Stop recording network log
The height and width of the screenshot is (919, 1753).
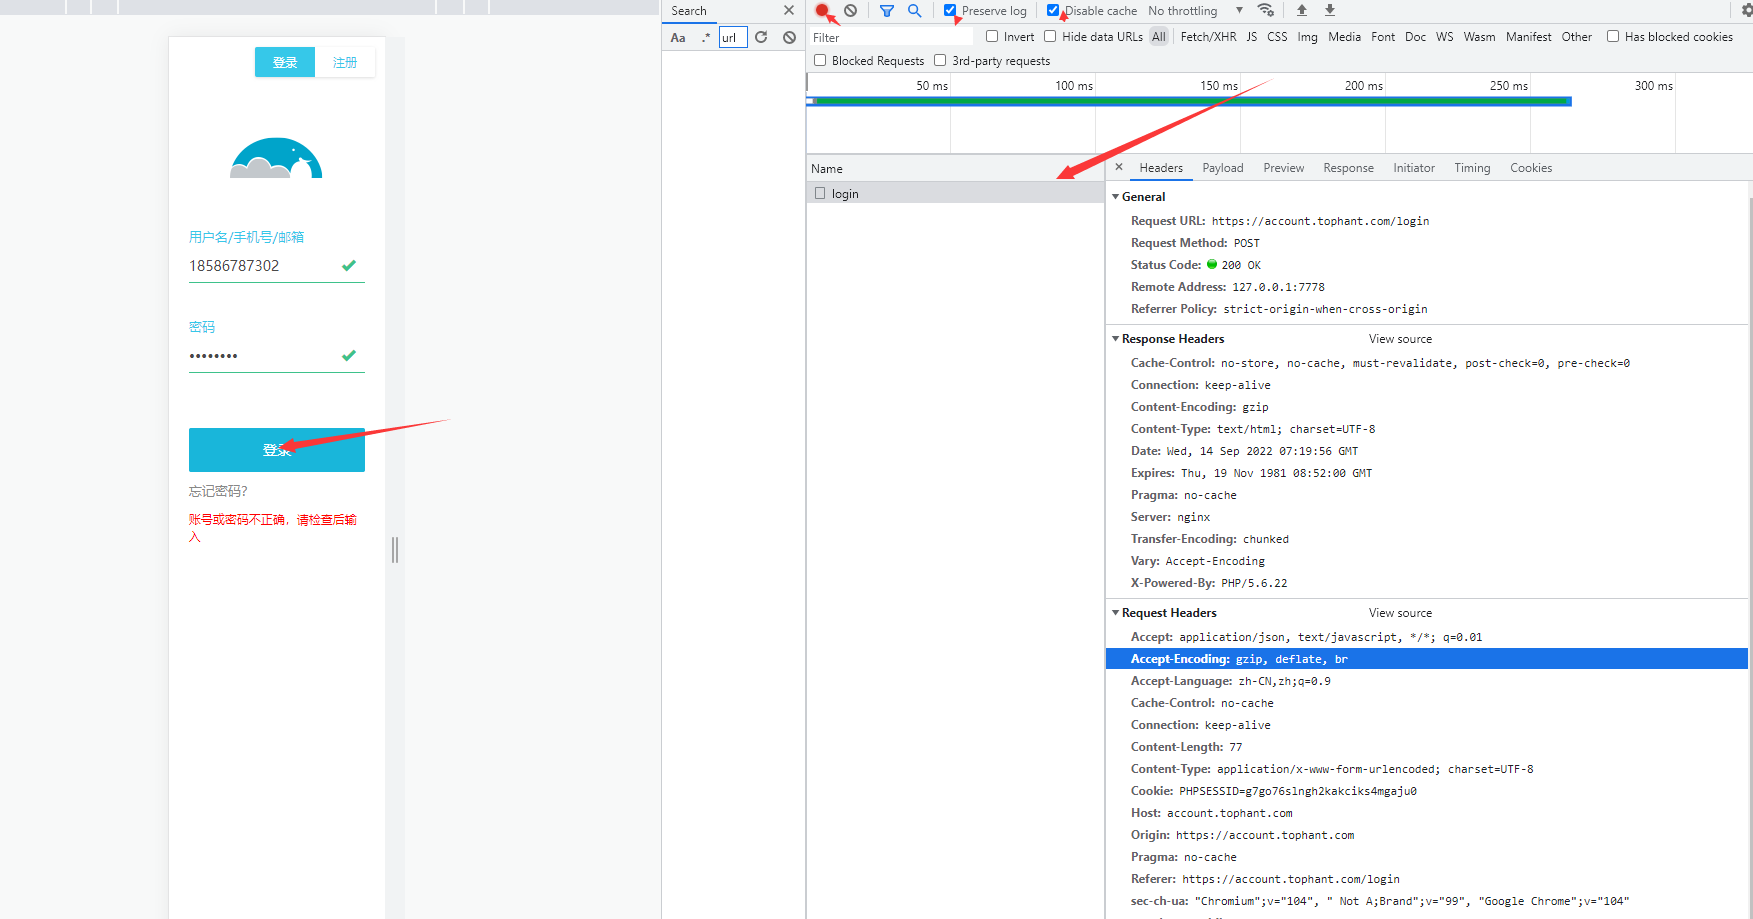[x=822, y=11]
